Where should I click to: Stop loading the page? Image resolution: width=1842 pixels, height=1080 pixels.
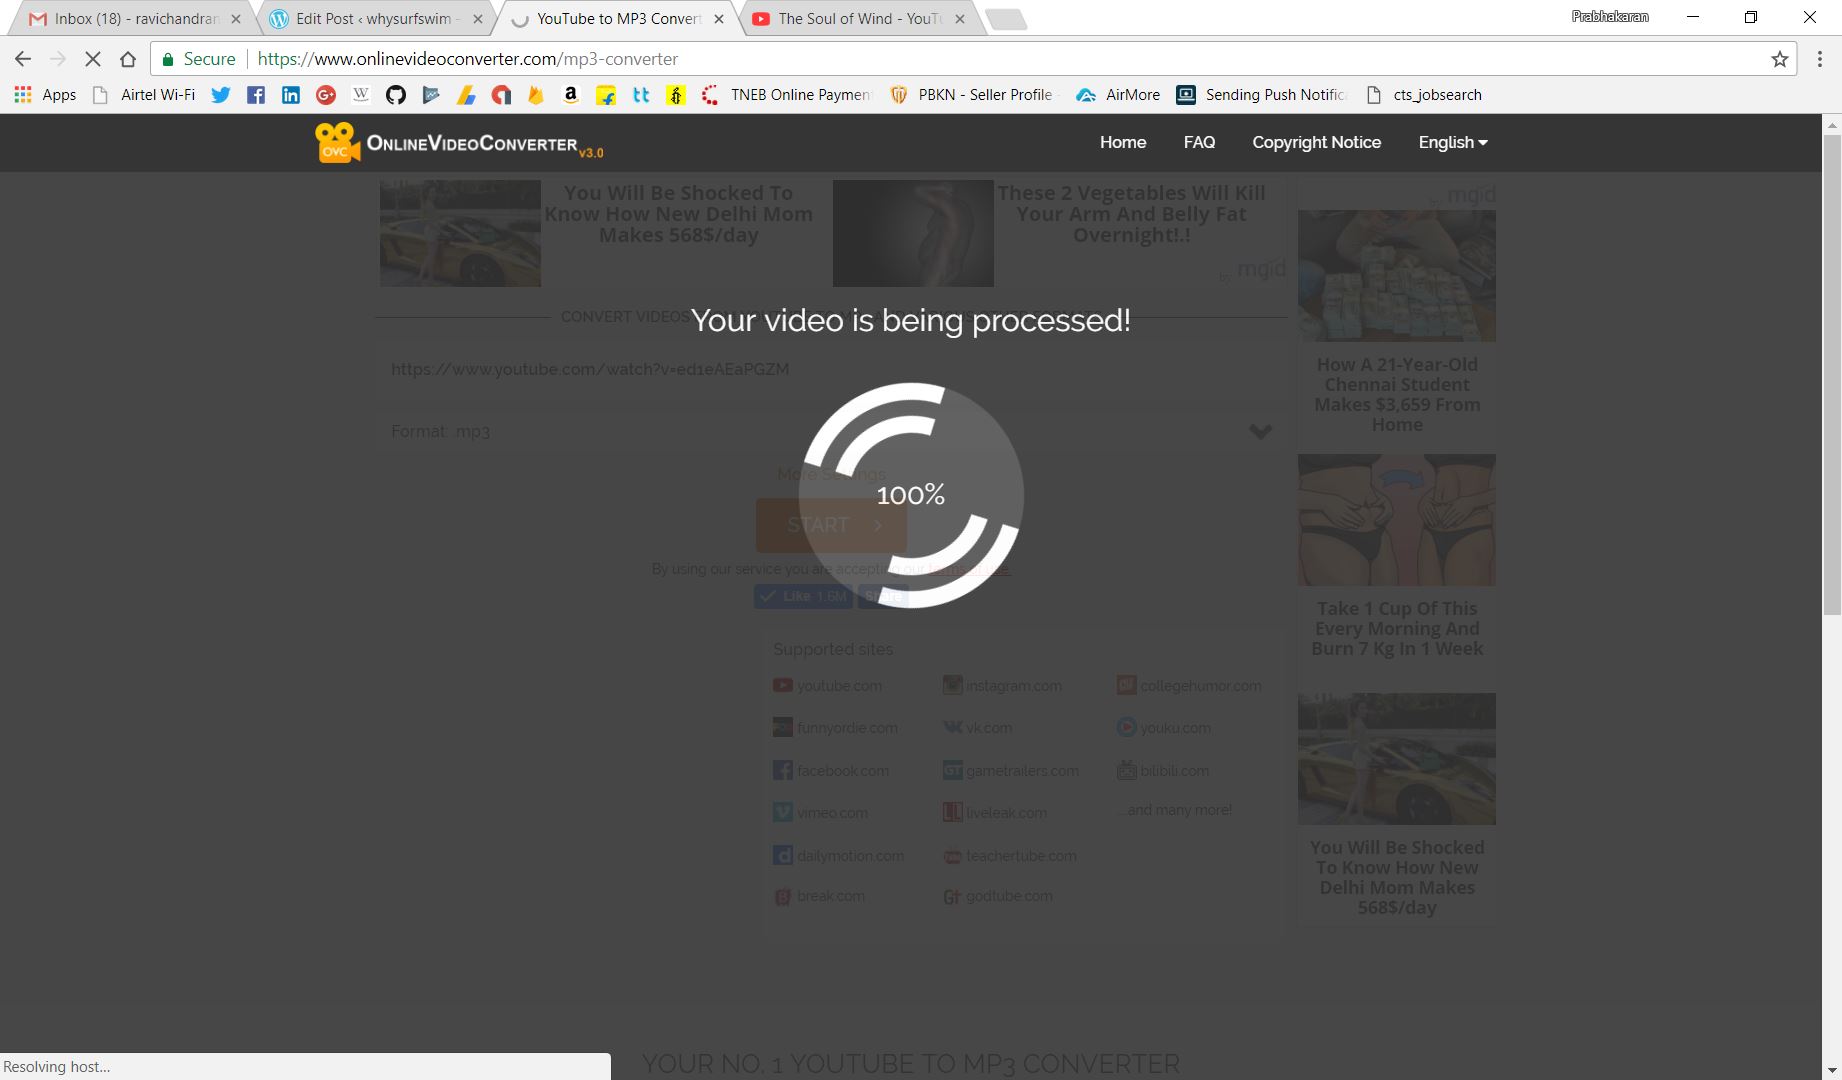pyautogui.click(x=93, y=59)
